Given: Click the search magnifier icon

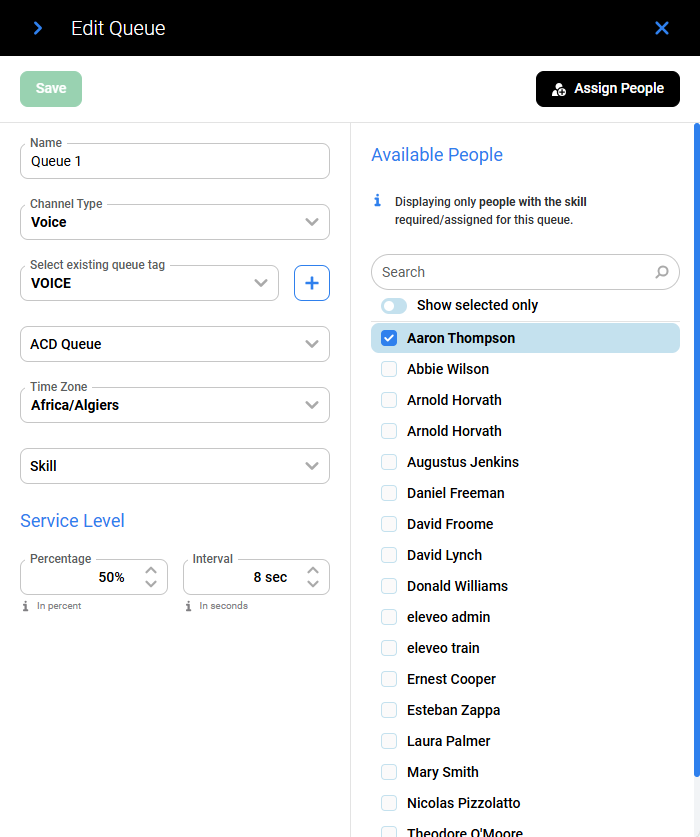Looking at the screenshot, I should [x=662, y=272].
